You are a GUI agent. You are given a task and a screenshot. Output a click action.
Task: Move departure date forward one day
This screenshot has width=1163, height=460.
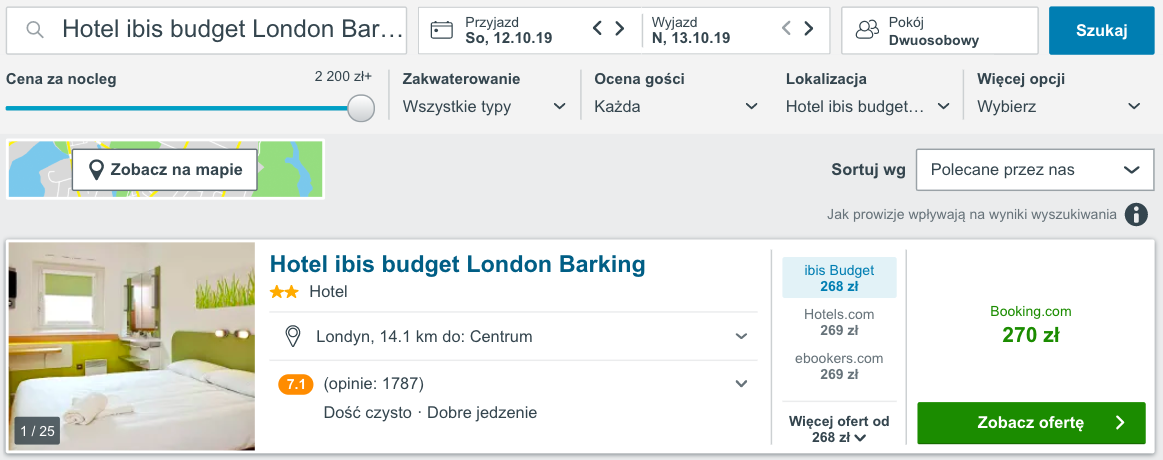tap(809, 29)
